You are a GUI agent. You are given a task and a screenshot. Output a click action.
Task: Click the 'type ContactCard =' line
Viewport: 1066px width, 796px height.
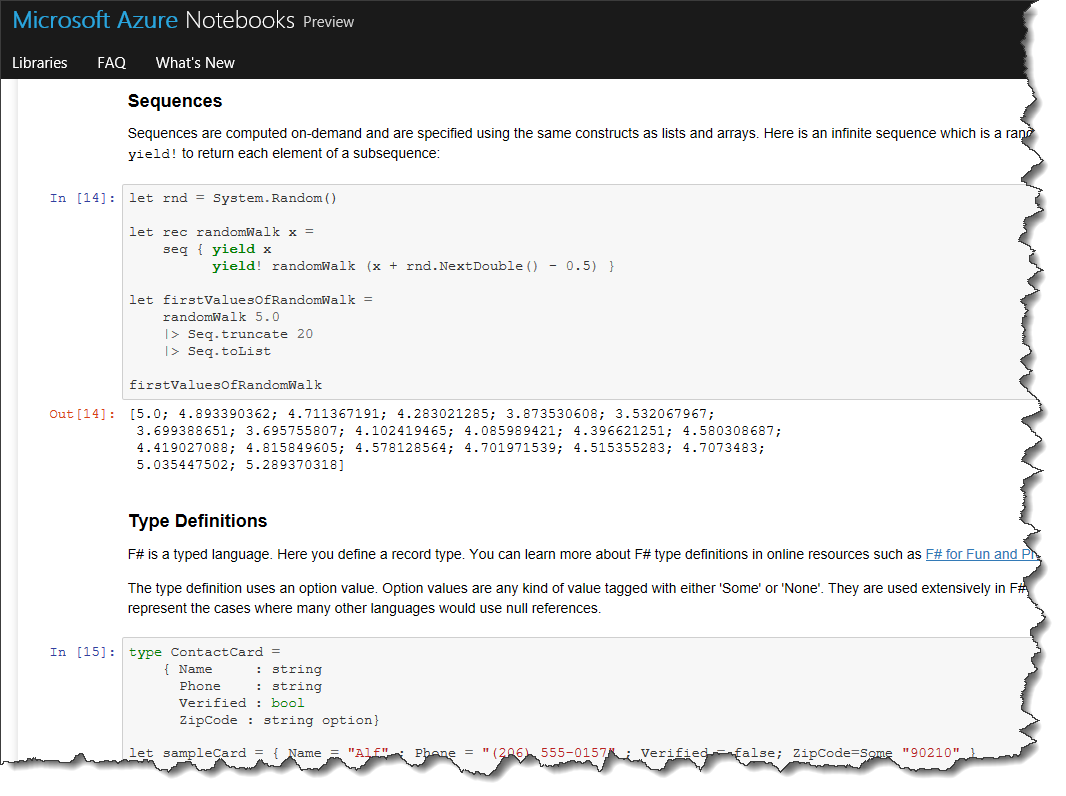[x=205, y=652]
